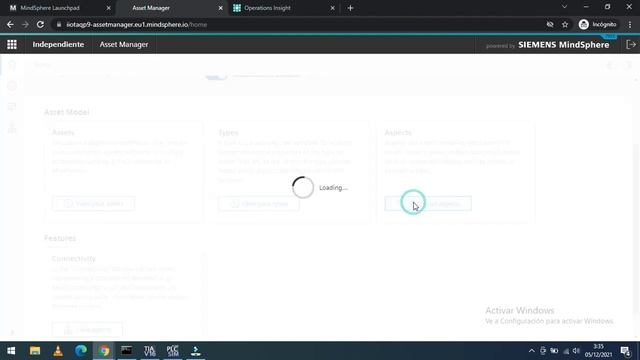Open the tab search dropdown arrow
This screenshot has height=360, width=640.
564,7
